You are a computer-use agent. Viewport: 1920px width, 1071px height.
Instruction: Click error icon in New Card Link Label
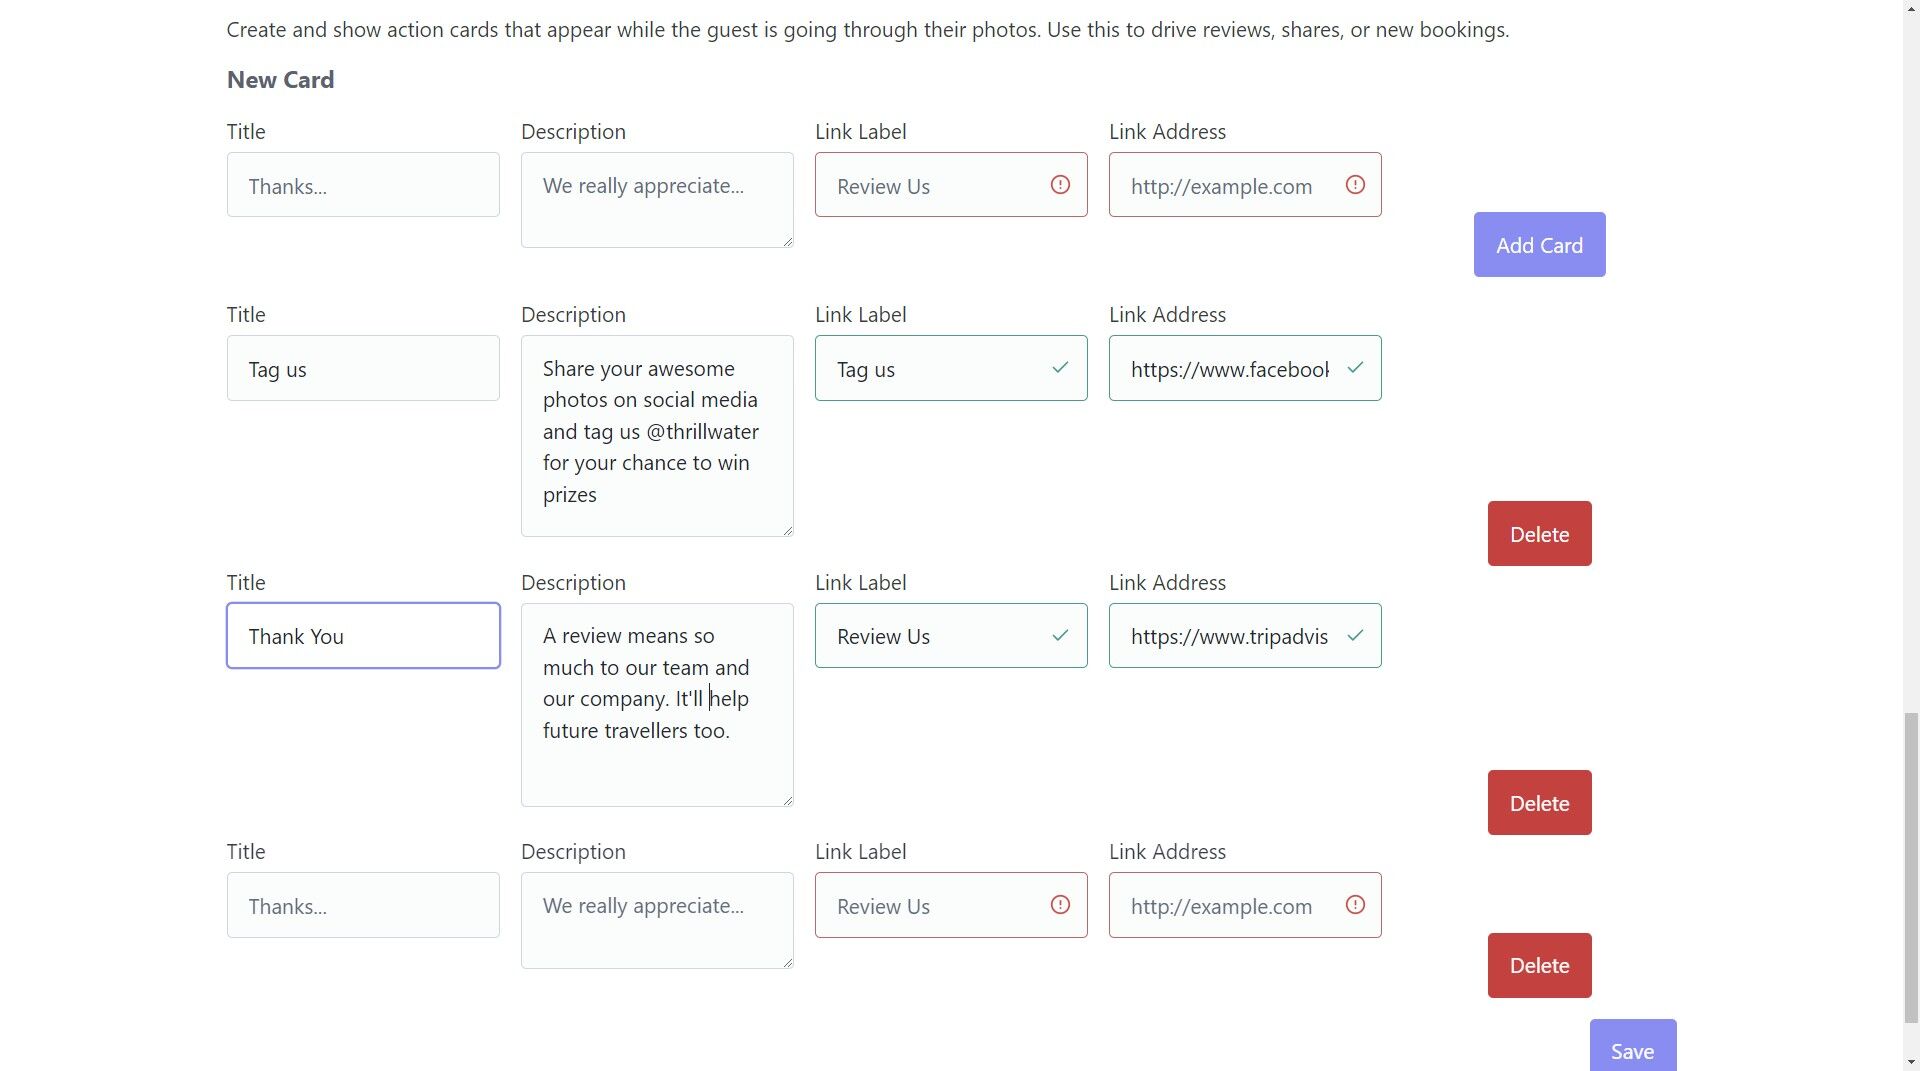point(1060,185)
